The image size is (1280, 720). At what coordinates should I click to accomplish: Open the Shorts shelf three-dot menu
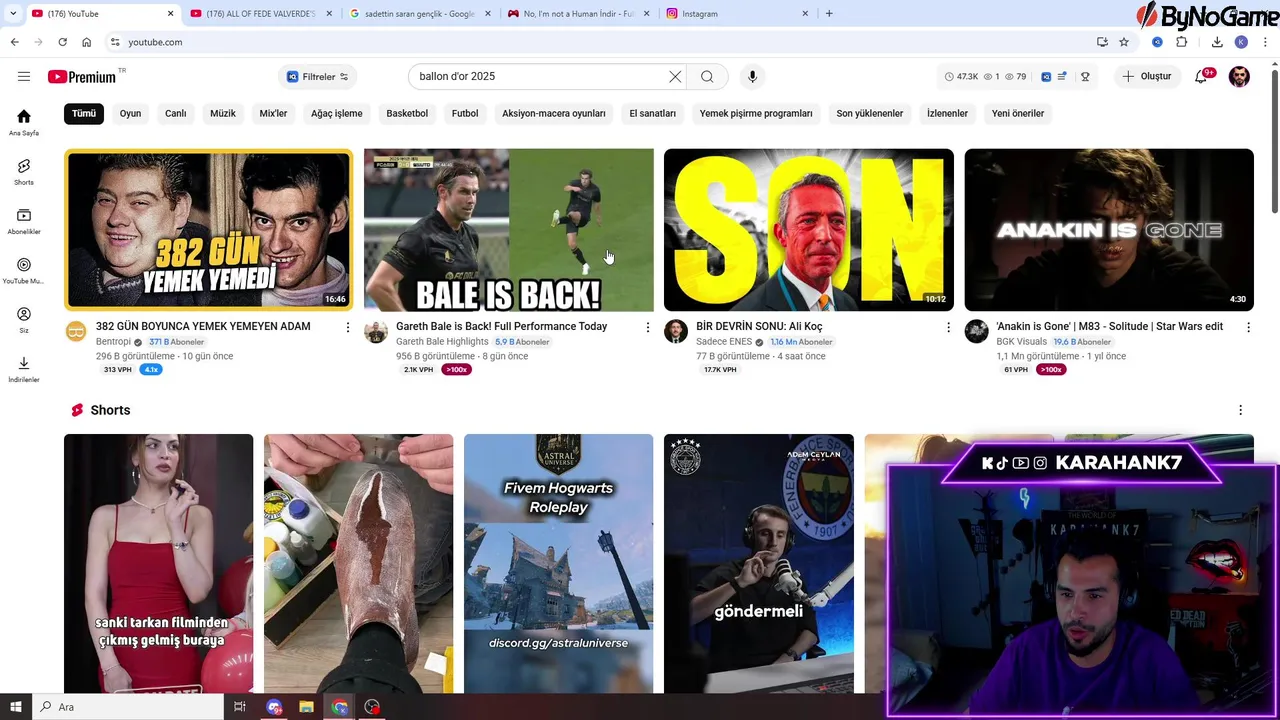(1240, 410)
